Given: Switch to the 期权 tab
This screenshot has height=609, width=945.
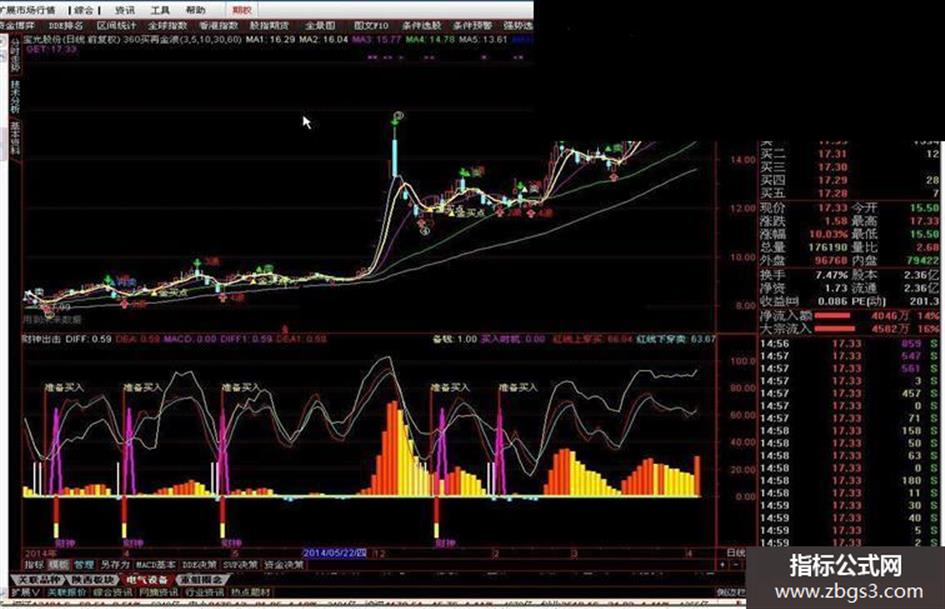Looking at the screenshot, I should pos(242,10).
